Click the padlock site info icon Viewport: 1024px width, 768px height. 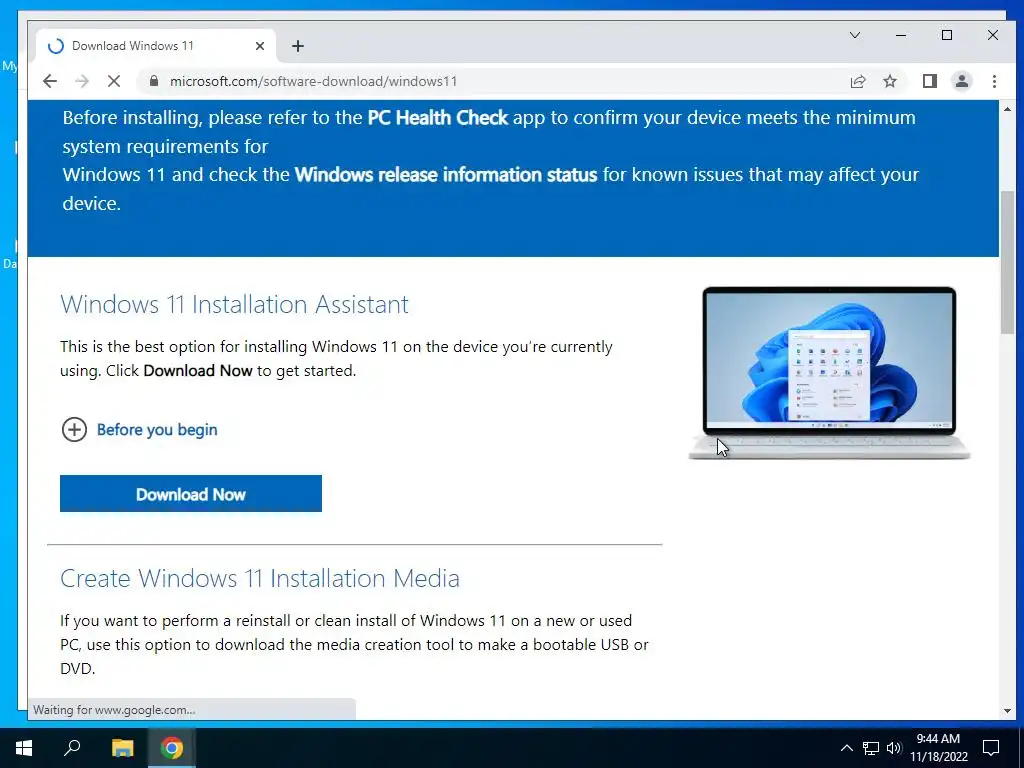(154, 81)
